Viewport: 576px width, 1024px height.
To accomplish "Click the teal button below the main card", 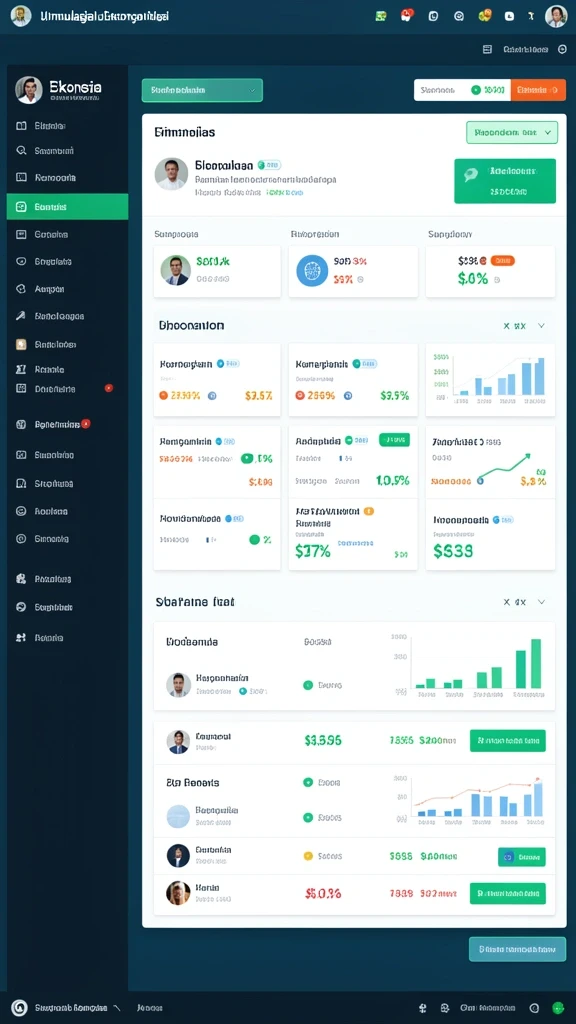I will [x=517, y=949].
